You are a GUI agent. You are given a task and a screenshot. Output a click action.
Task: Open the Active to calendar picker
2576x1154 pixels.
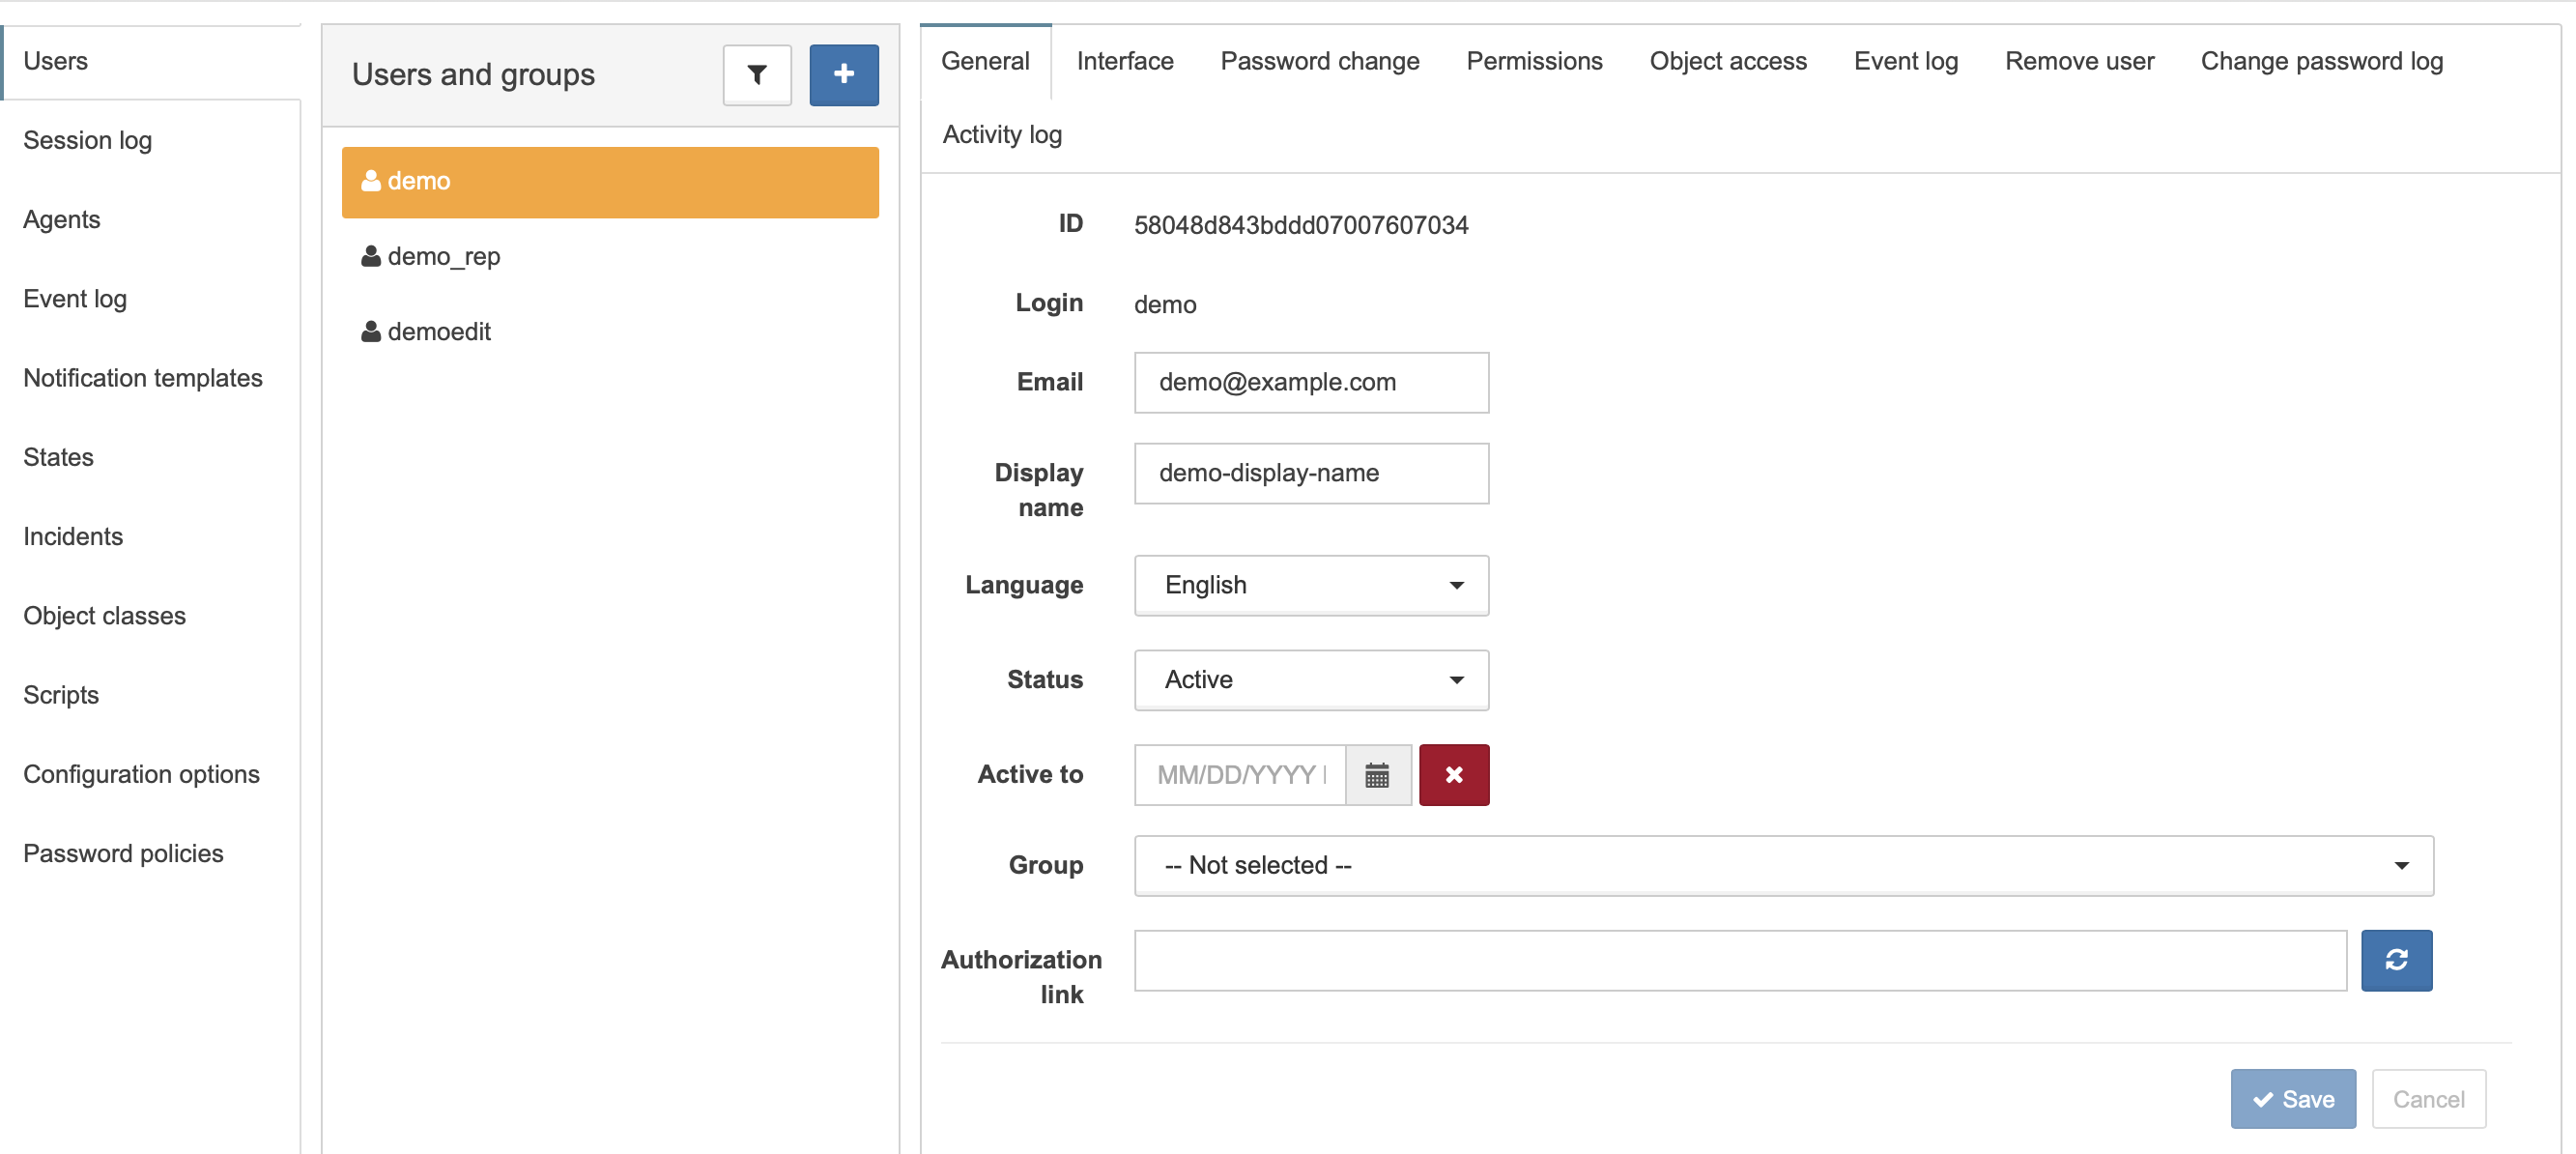1377,774
